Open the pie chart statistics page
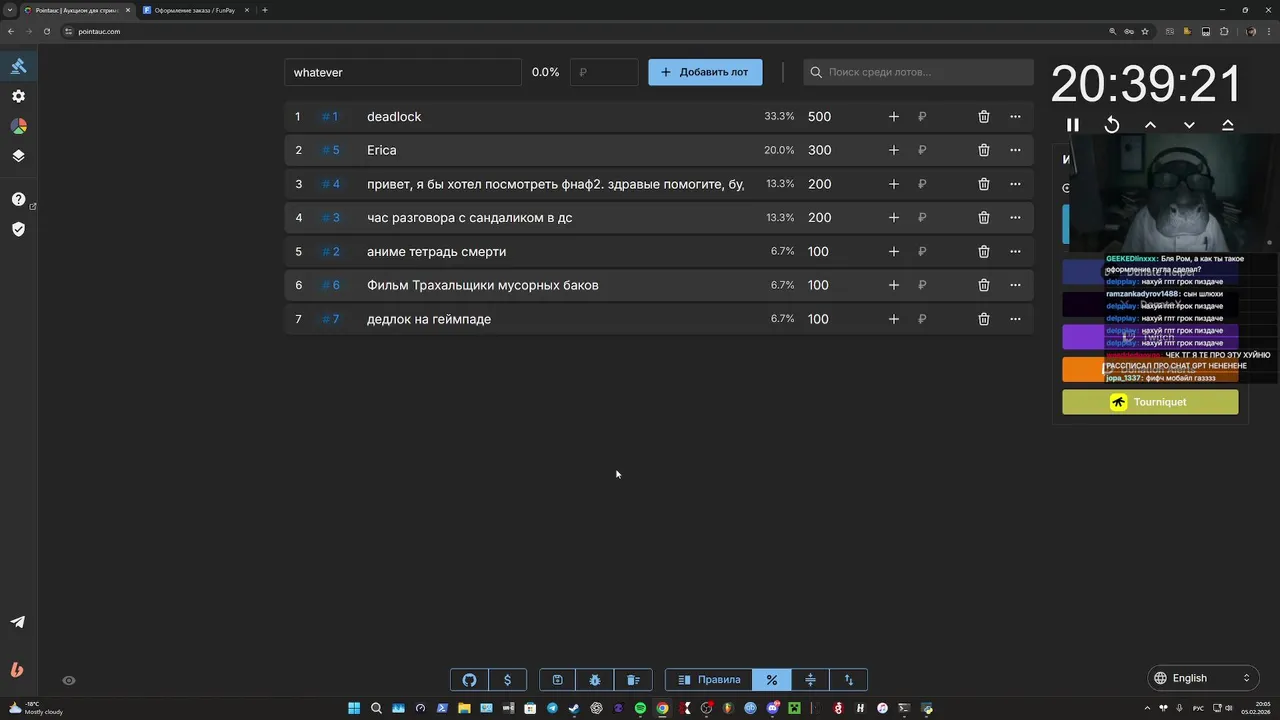Image resolution: width=1280 pixels, height=720 pixels. pos(18,126)
